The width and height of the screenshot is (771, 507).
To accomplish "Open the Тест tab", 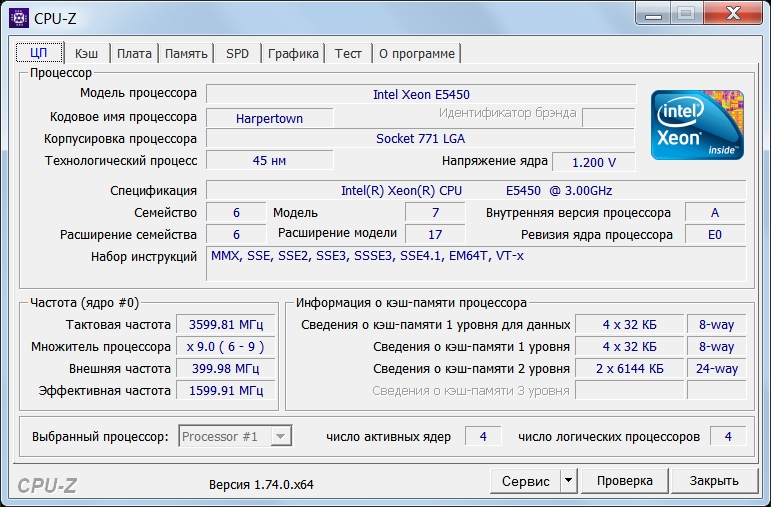I will click(x=348, y=53).
